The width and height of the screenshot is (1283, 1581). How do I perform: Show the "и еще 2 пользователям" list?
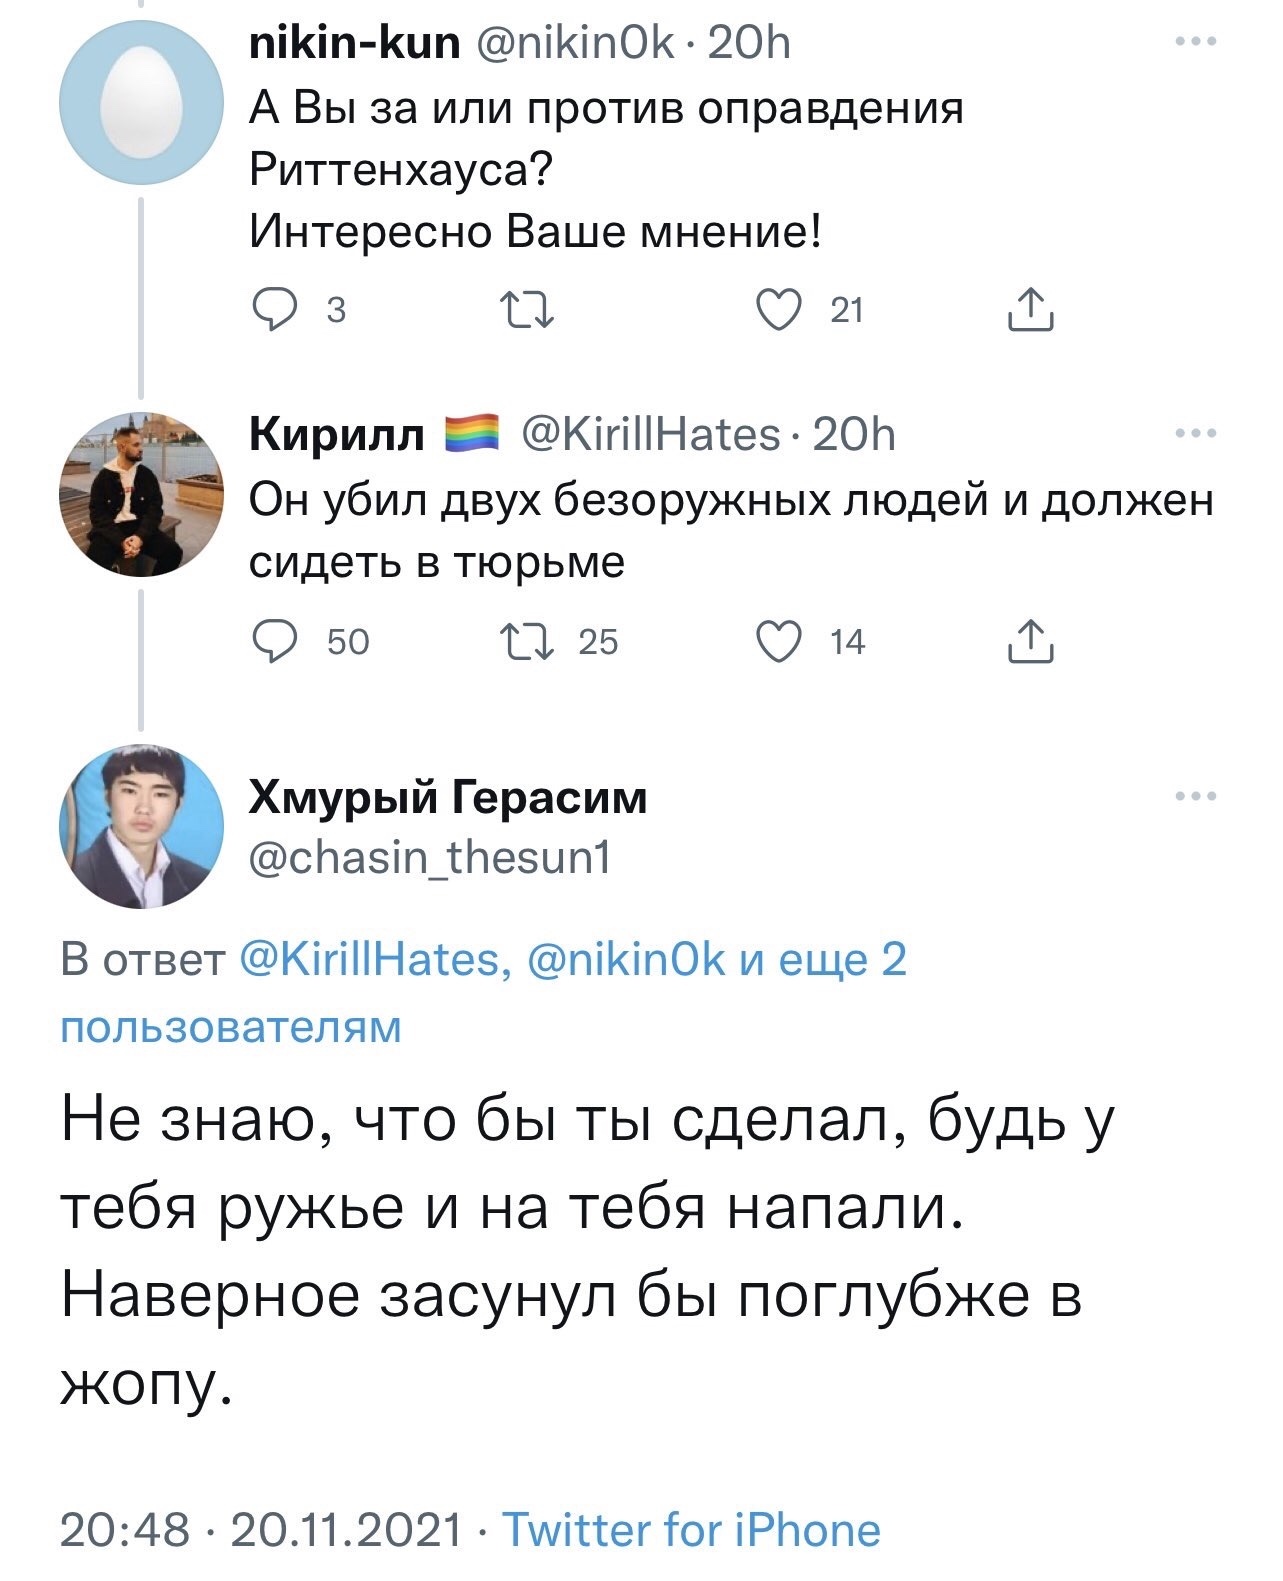pos(822,960)
